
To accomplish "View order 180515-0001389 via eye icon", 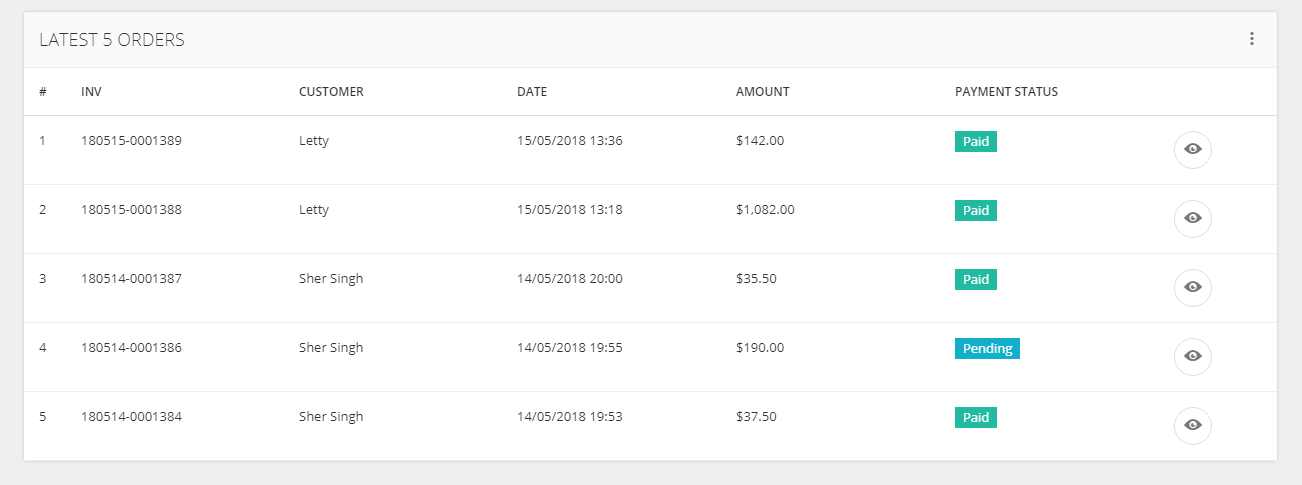I will tap(1192, 149).
